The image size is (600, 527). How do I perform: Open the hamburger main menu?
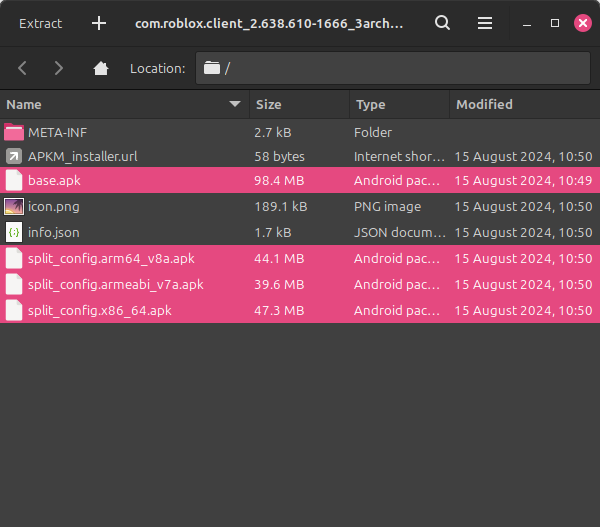pyautogui.click(x=485, y=23)
